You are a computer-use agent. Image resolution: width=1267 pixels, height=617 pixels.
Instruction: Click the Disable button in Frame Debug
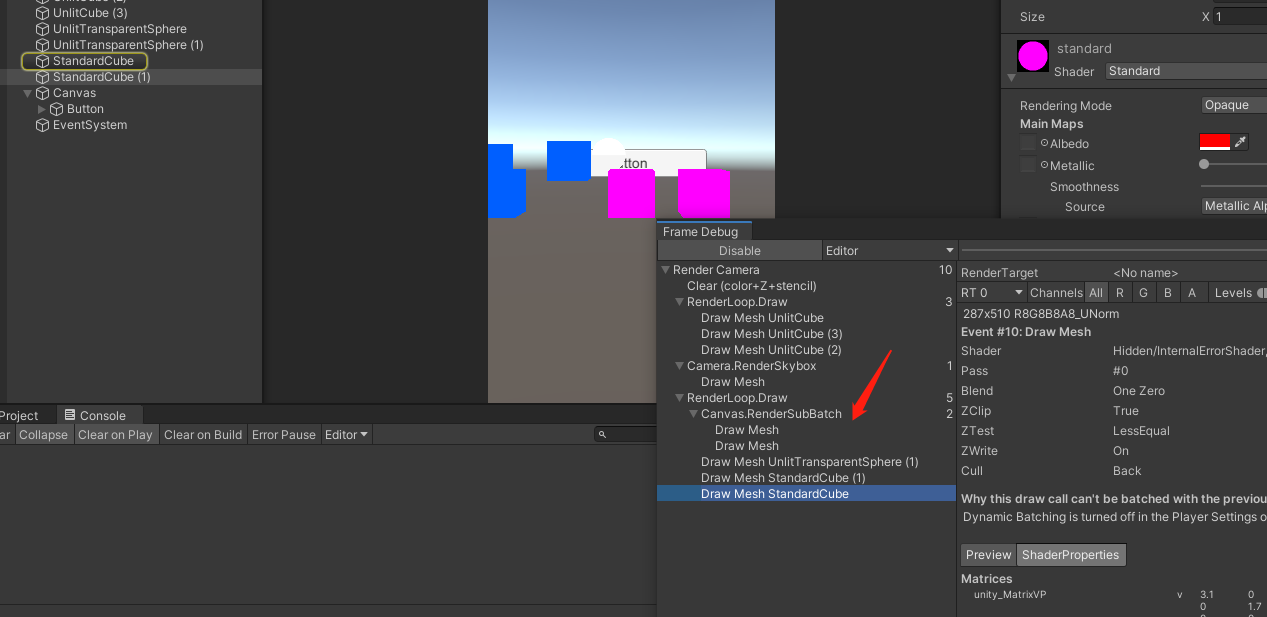point(739,251)
